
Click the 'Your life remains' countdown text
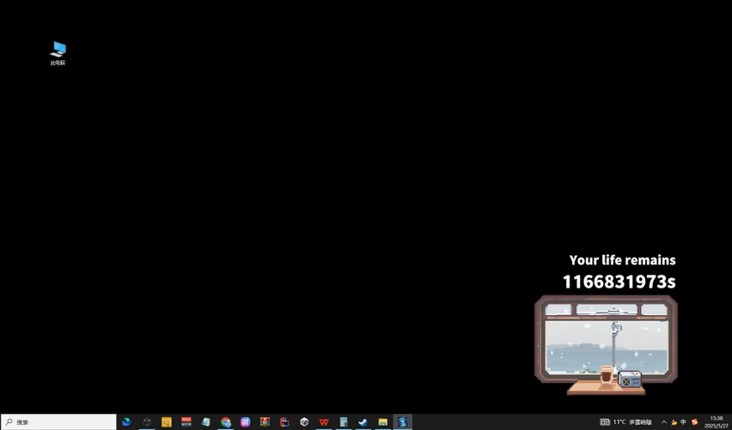(x=622, y=260)
